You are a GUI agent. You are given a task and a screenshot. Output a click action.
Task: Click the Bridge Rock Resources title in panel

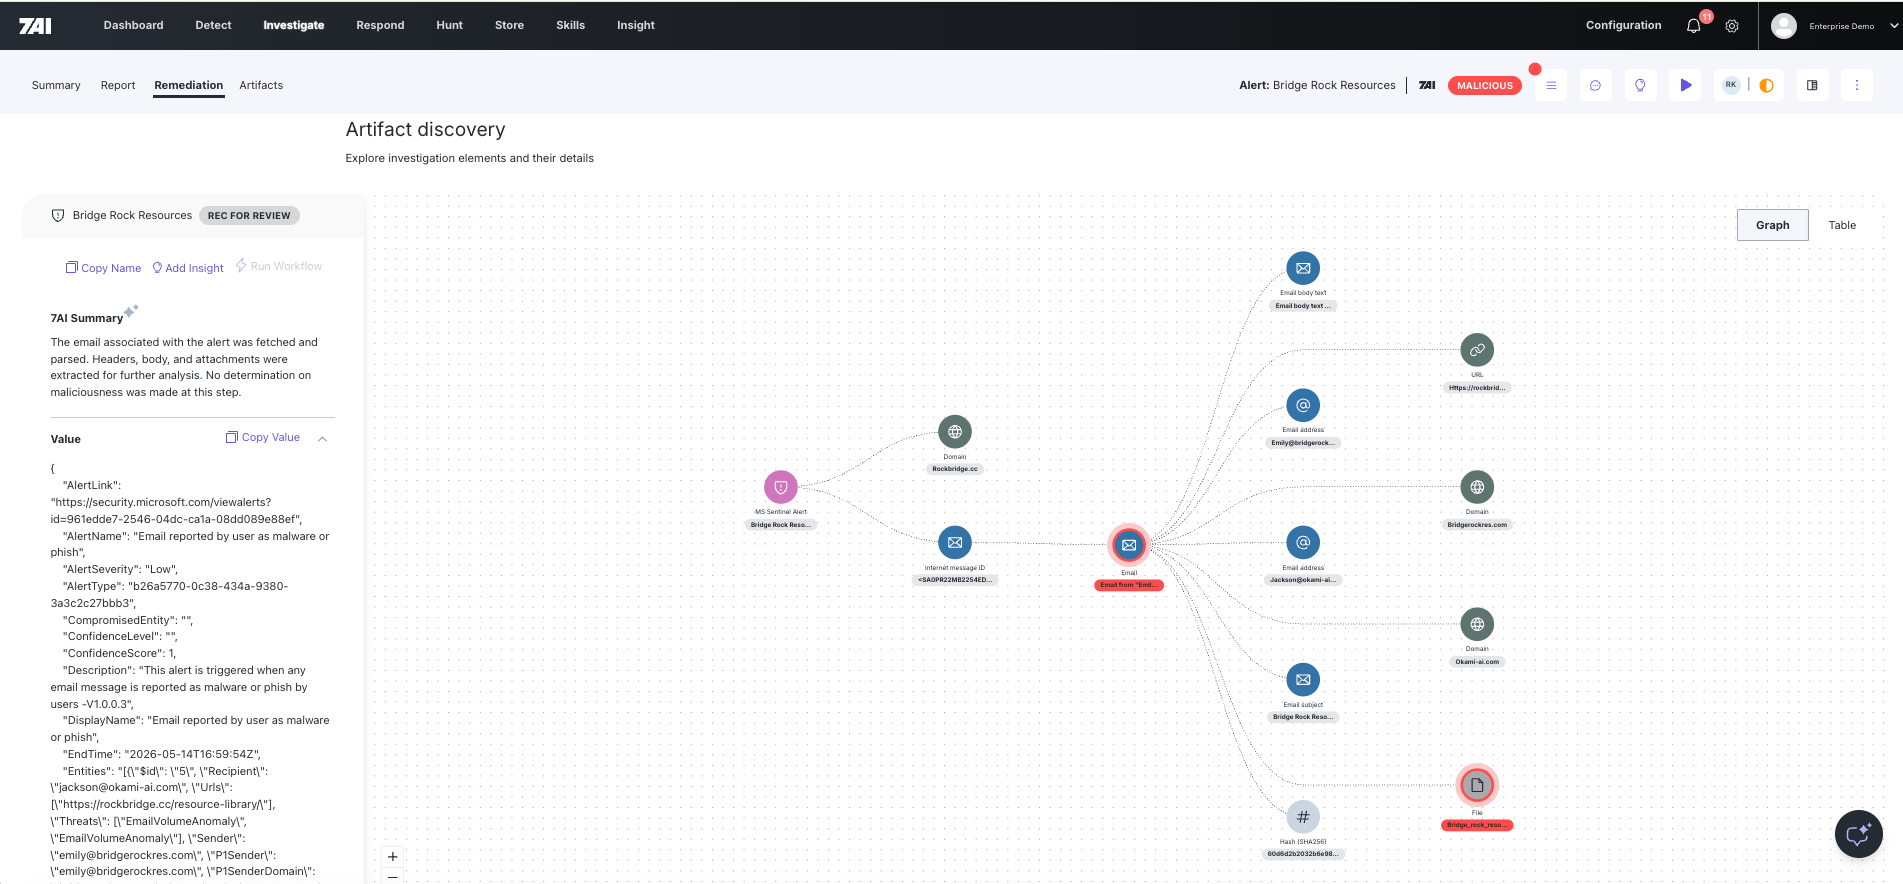click(132, 215)
